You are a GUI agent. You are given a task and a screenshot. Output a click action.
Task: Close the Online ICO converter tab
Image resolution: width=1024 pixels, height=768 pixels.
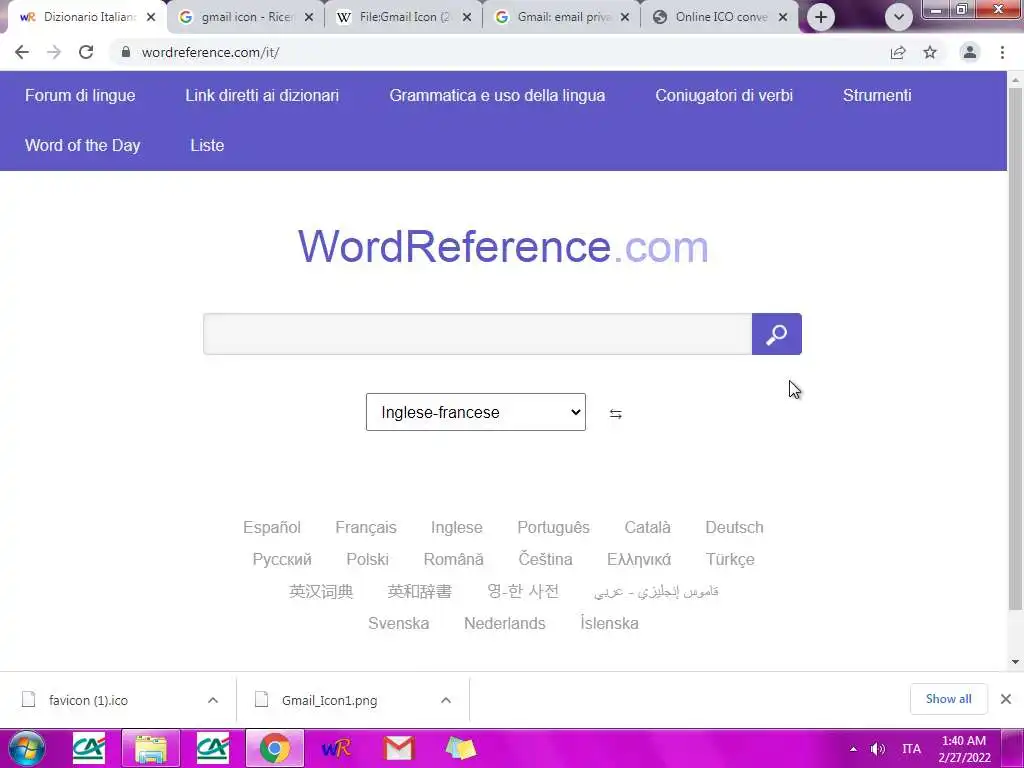[783, 18]
